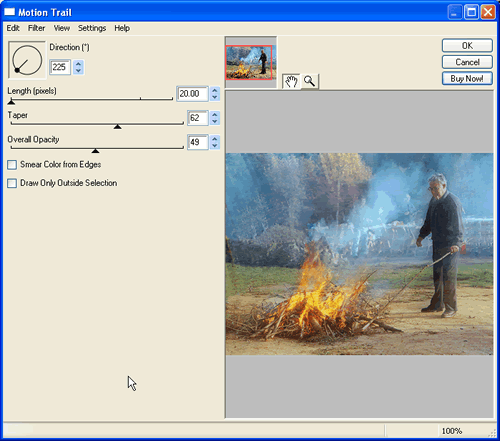Screen dimensions: 500x441
Task: Click the Cancel button
Action: coord(467,62)
